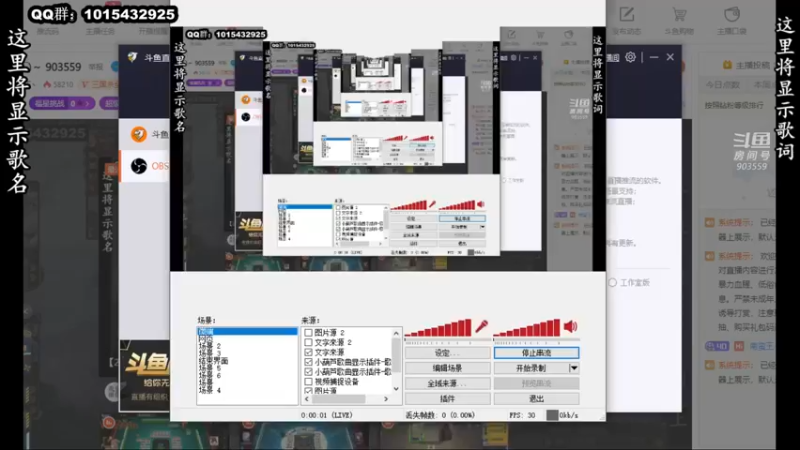Open 全域来源... global sources
This screenshot has width=800, height=450.
pos(447,383)
